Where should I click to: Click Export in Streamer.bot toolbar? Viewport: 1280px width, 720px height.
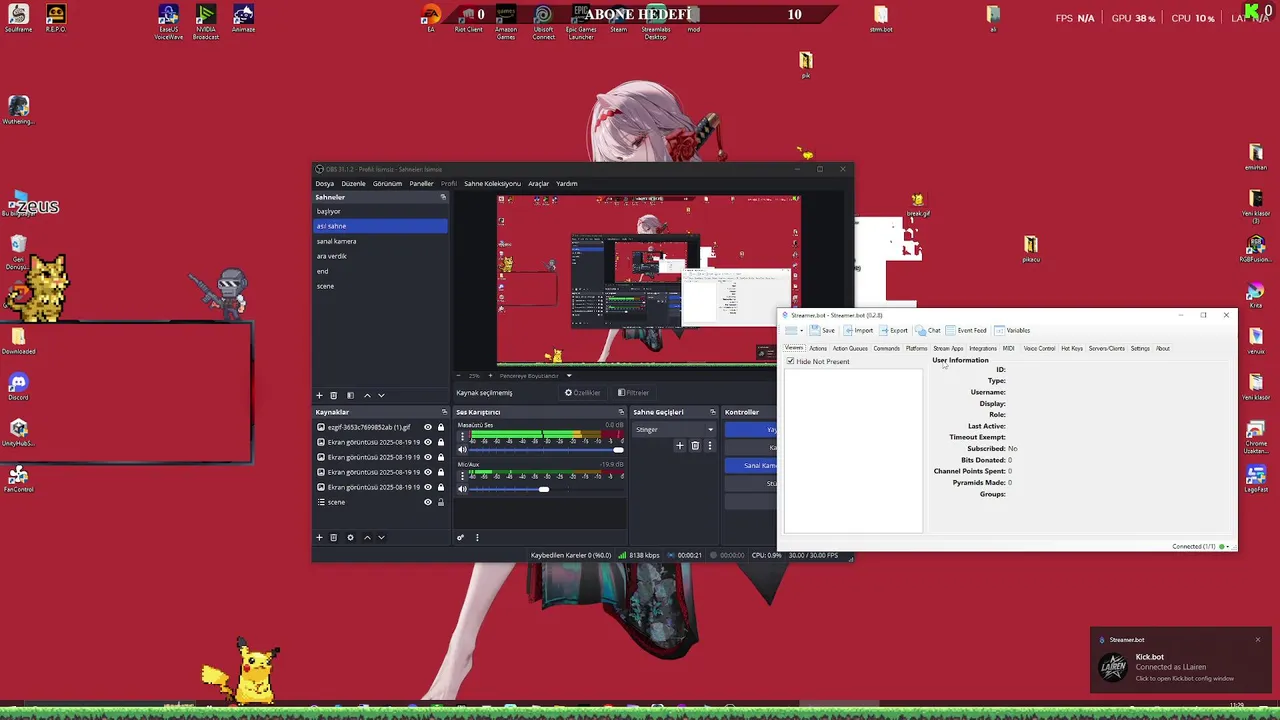pos(894,331)
